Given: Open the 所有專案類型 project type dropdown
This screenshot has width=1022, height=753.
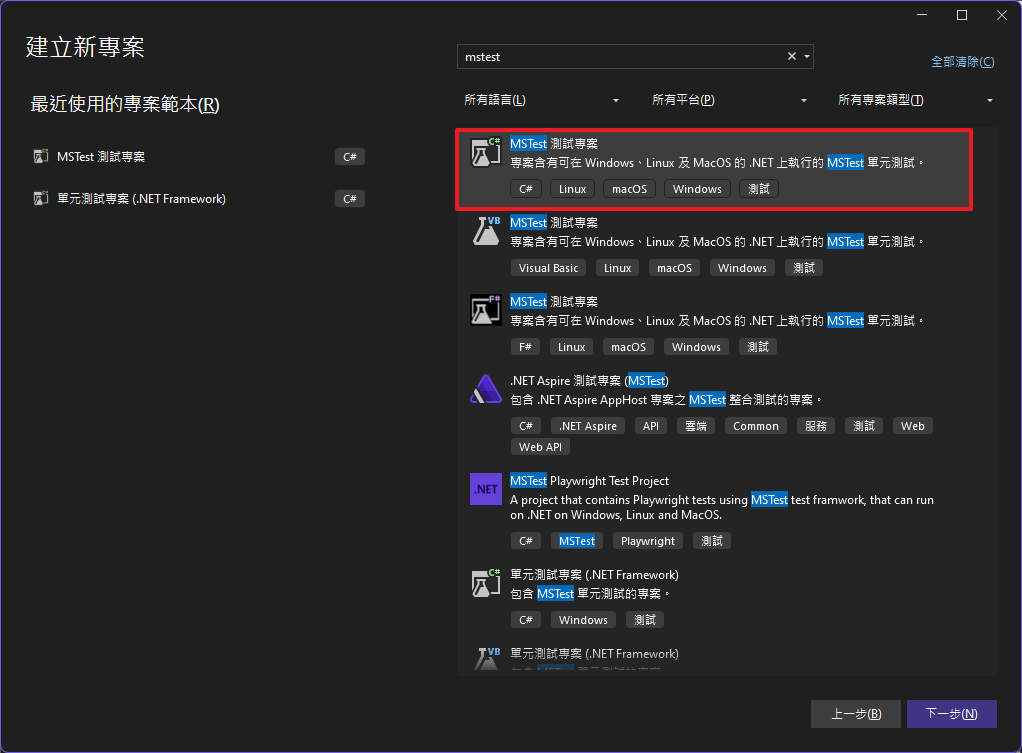Looking at the screenshot, I should tap(915, 100).
